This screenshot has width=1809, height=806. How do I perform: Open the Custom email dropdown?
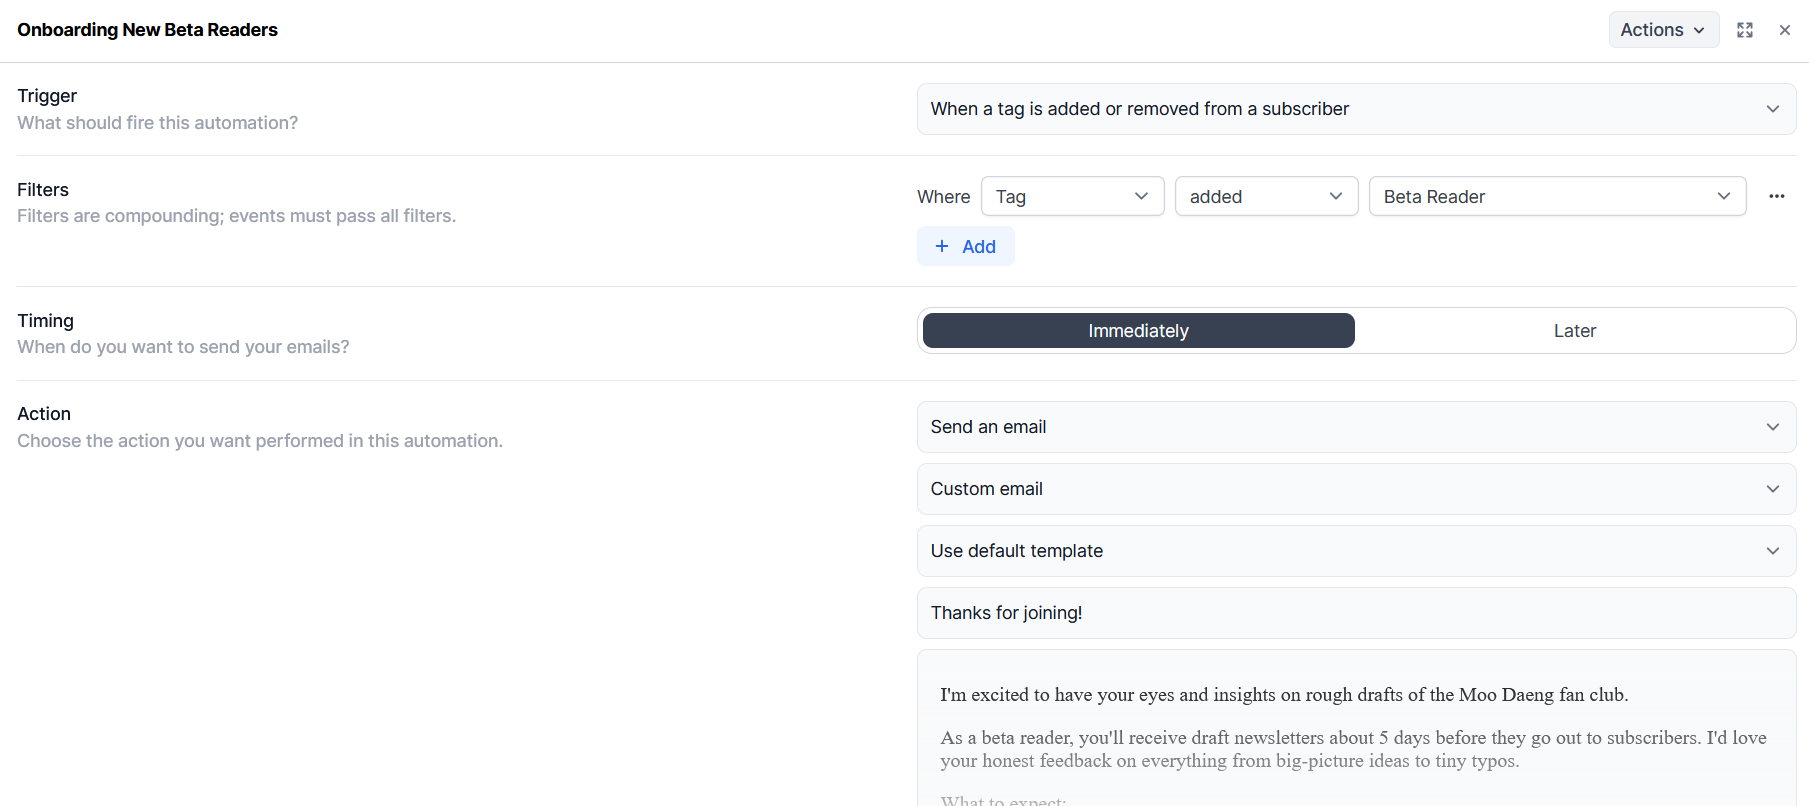[x=1355, y=489]
